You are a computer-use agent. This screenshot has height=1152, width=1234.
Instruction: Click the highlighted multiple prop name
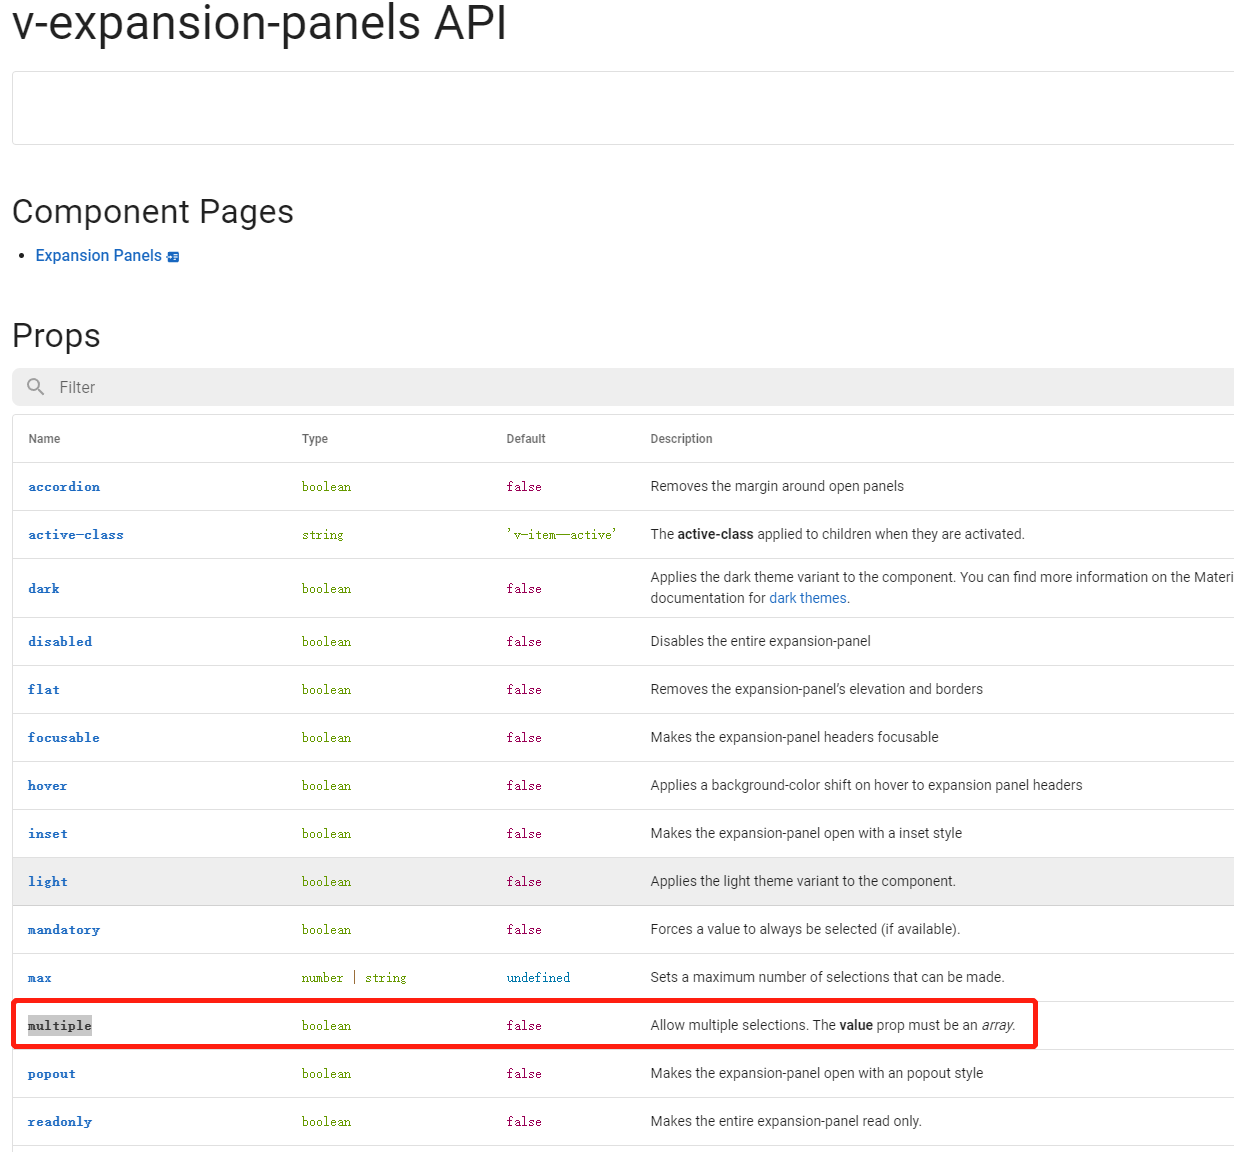click(x=60, y=1026)
